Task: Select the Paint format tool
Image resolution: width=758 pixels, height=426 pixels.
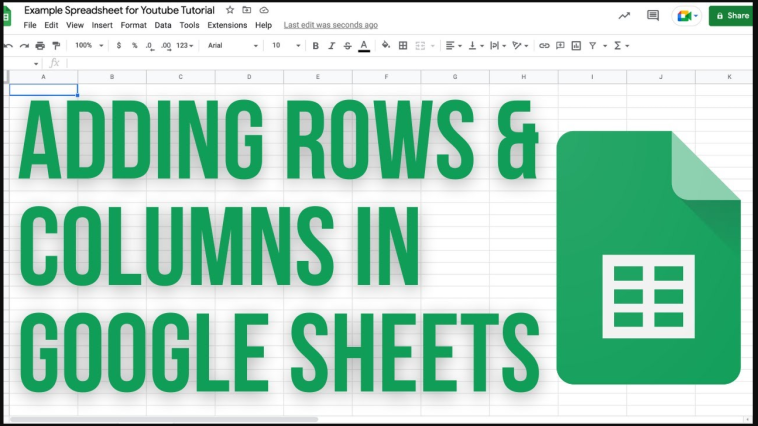Action: coord(56,46)
